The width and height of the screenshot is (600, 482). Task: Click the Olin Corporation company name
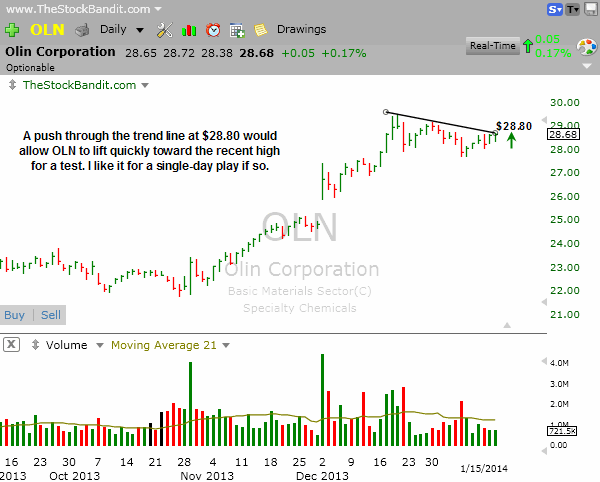click(60, 52)
